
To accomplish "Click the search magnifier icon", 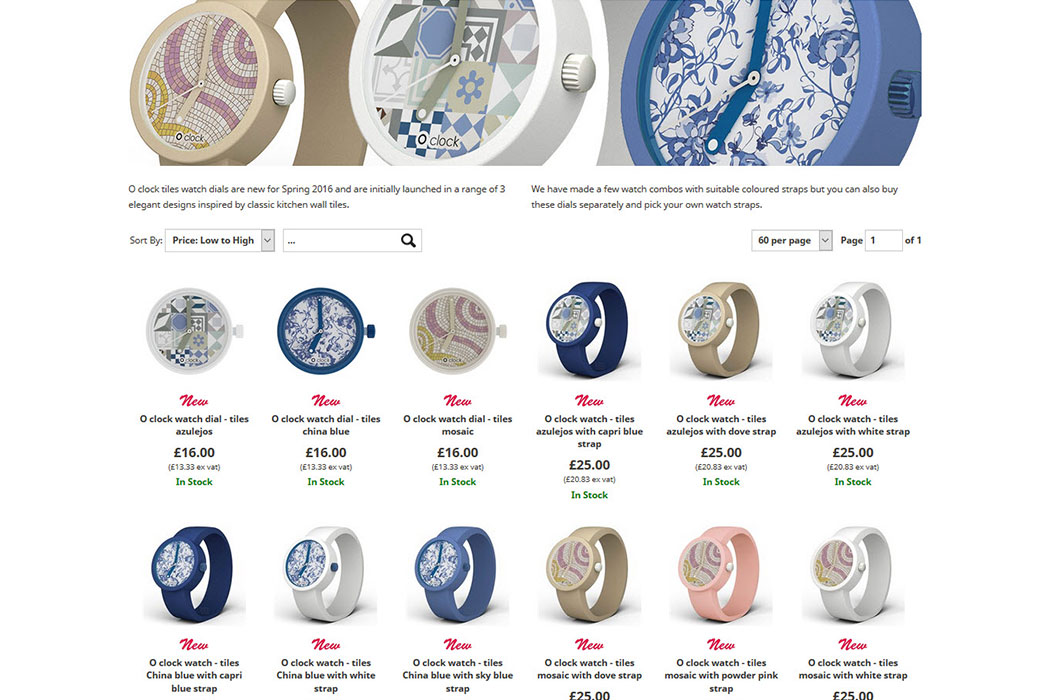I will [408, 240].
